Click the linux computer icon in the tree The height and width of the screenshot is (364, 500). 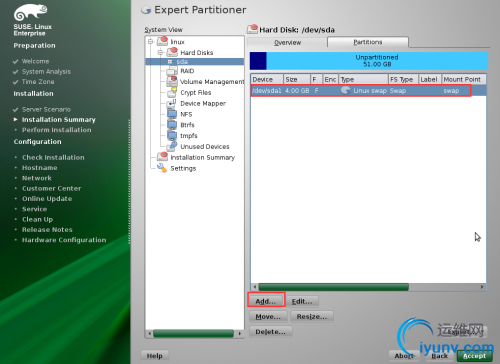click(x=163, y=41)
